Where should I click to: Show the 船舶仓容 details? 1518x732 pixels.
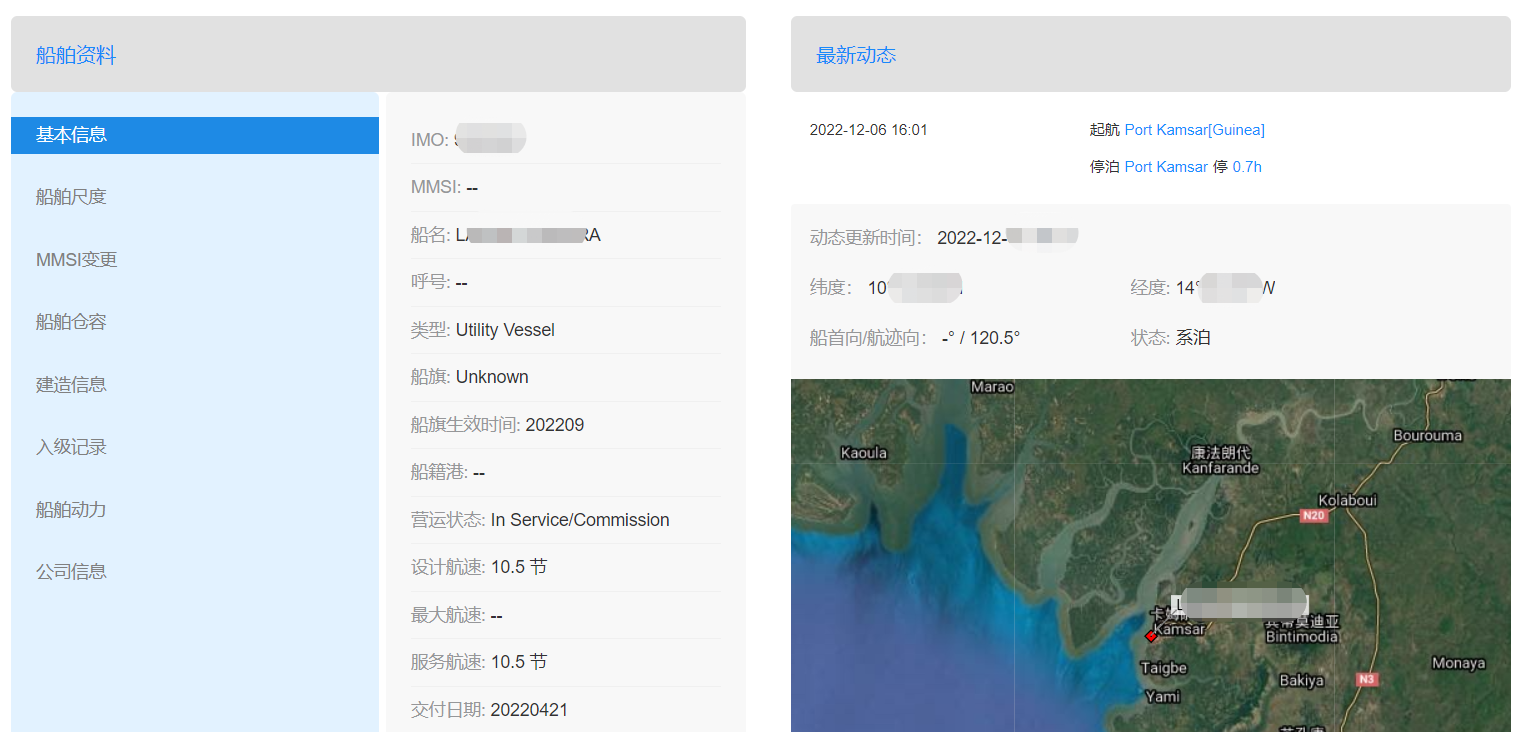tap(71, 322)
